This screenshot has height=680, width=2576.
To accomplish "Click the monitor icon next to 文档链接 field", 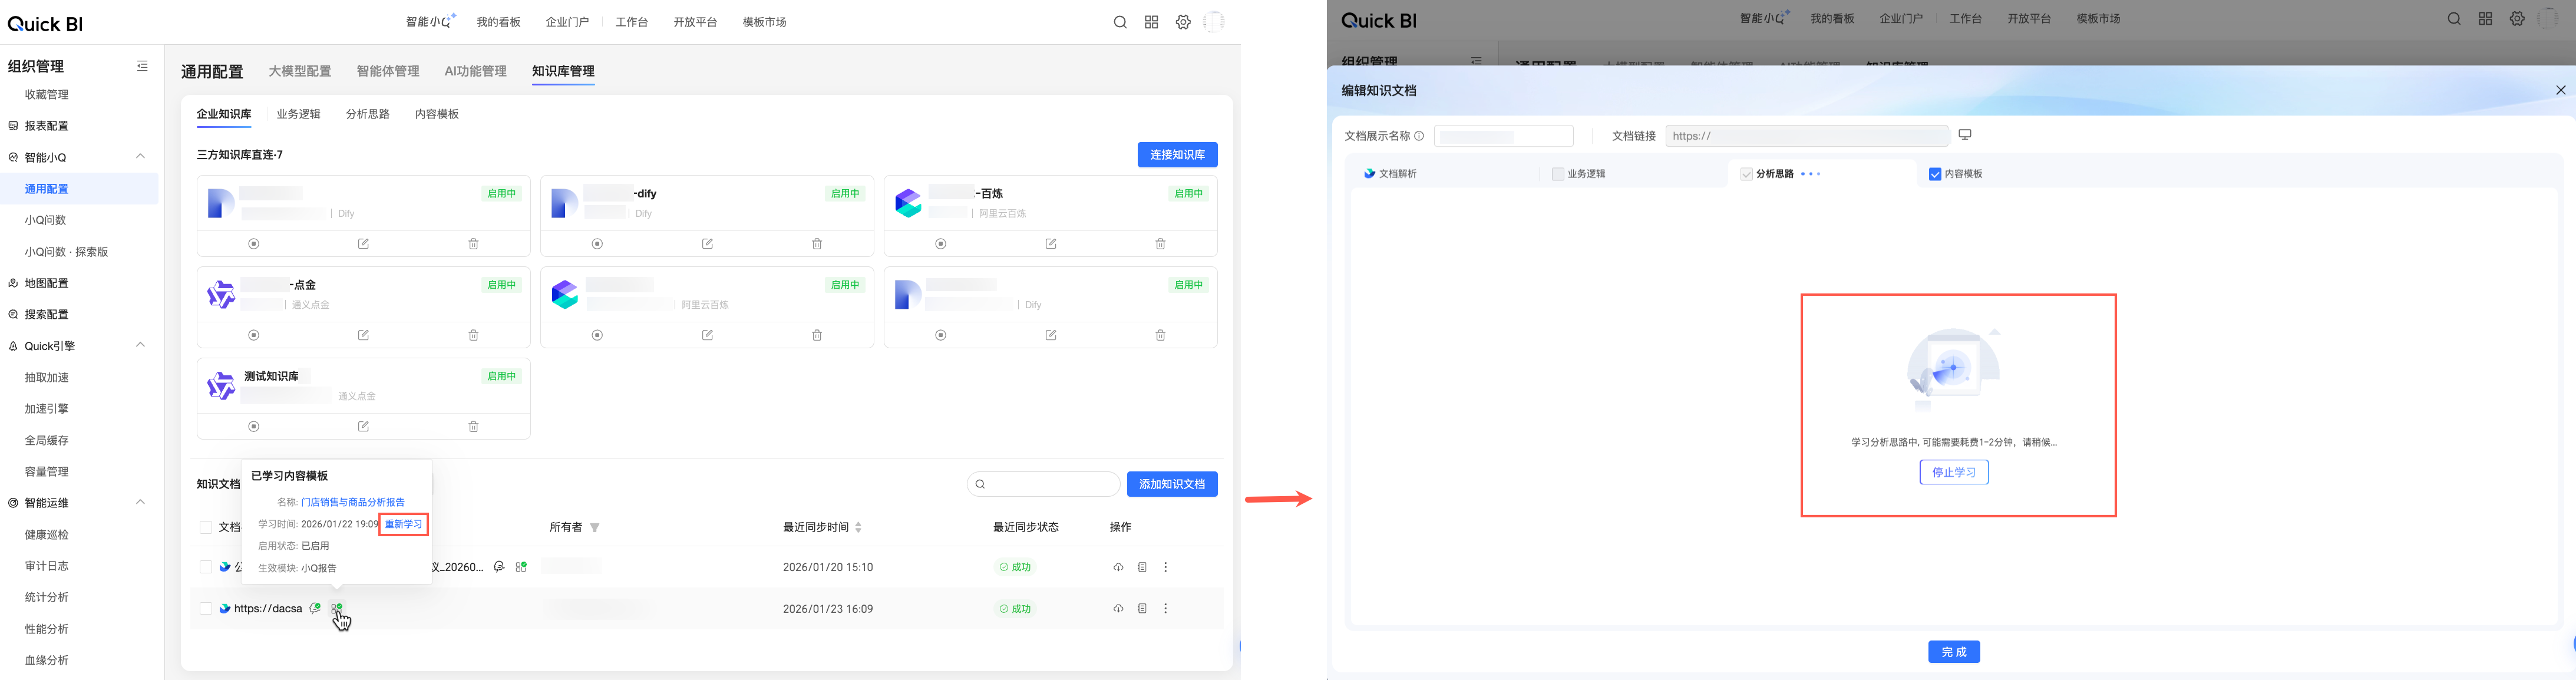I will click(1964, 135).
